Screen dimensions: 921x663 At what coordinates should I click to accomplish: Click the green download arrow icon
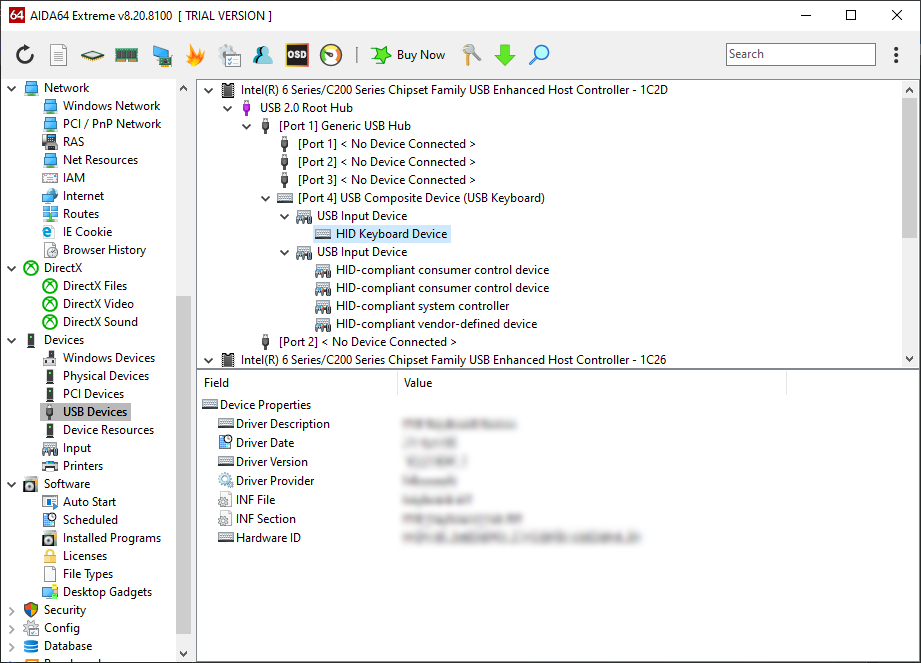505,55
